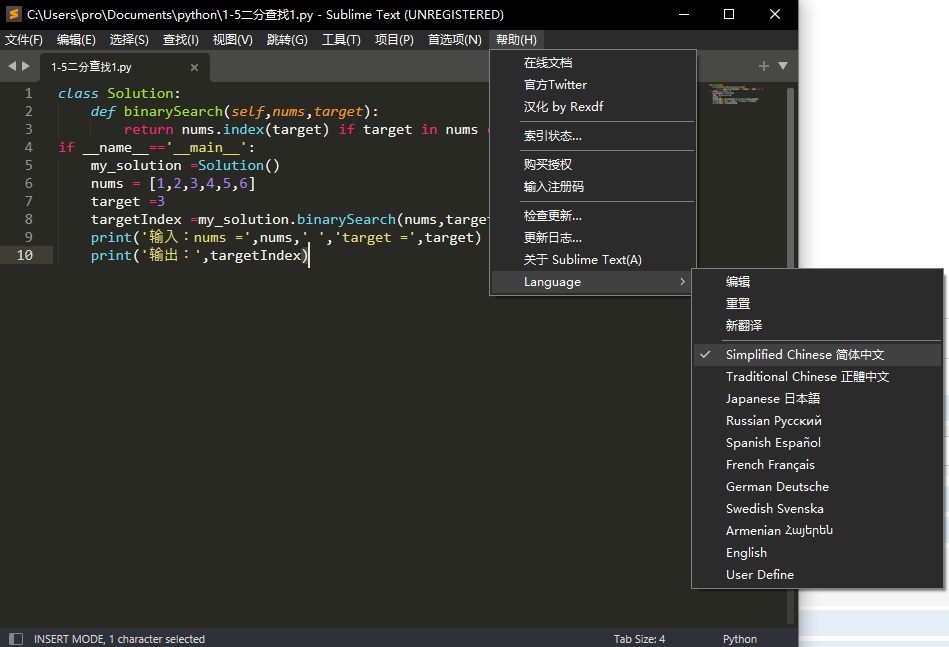The width and height of the screenshot is (949, 647).
Task: Go to previous tab with left arrow
Action: click(11, 66)
